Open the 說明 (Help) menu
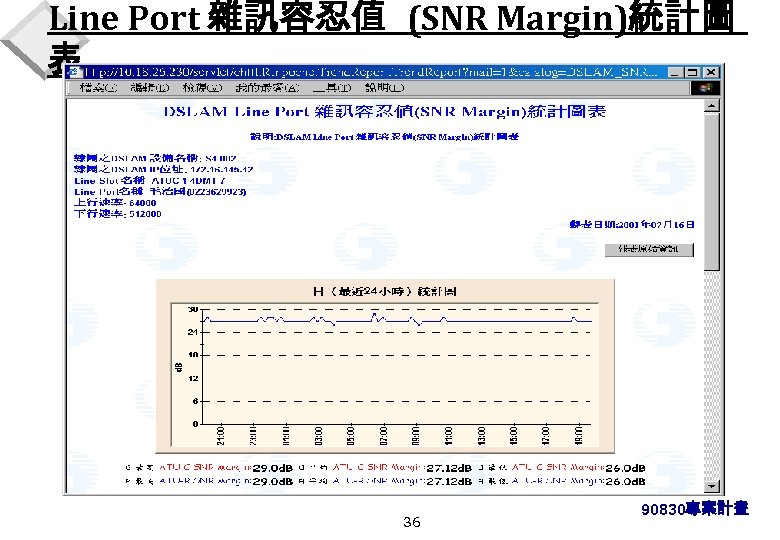This screenshot has width=780, height=540. coord(385,88)
